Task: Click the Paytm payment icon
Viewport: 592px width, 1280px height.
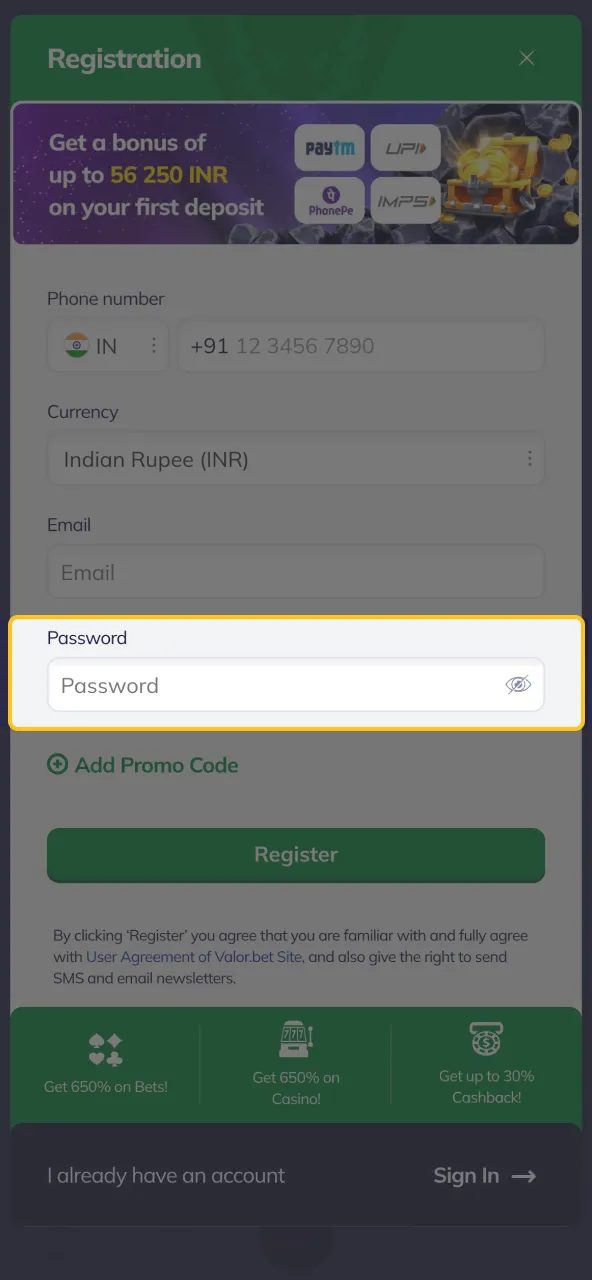Action: (x=330, y=147)
